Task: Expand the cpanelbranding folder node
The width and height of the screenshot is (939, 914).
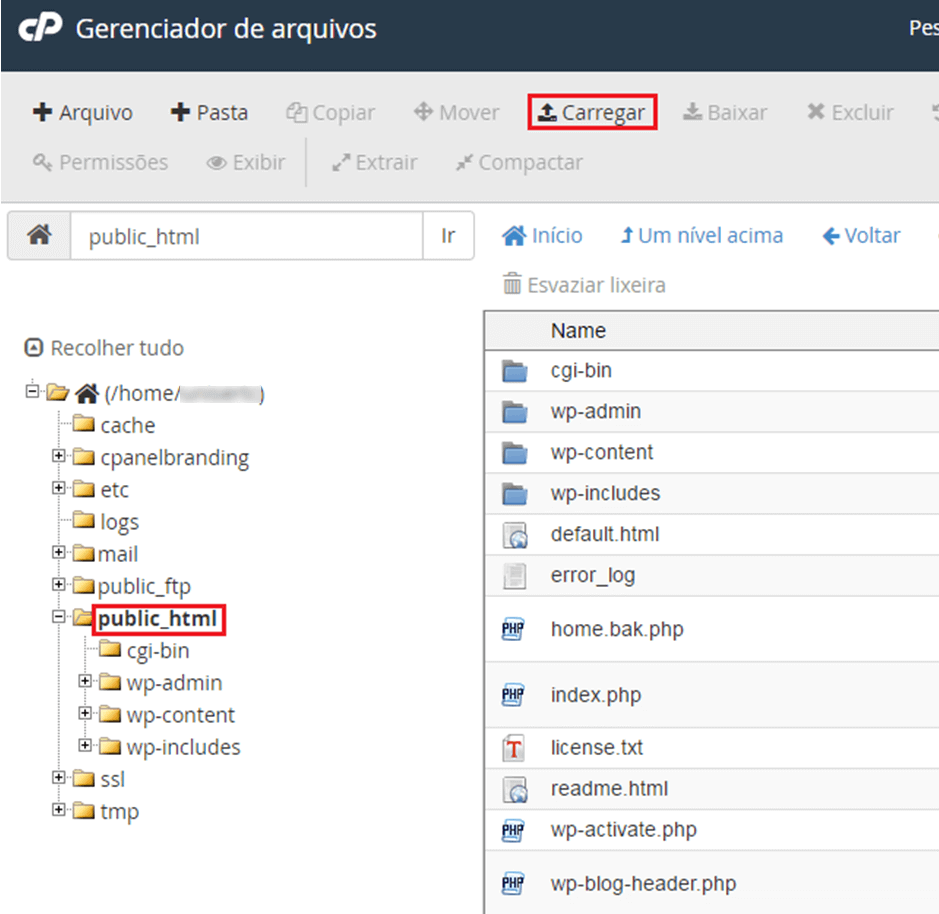Action: tap(59, 455)
